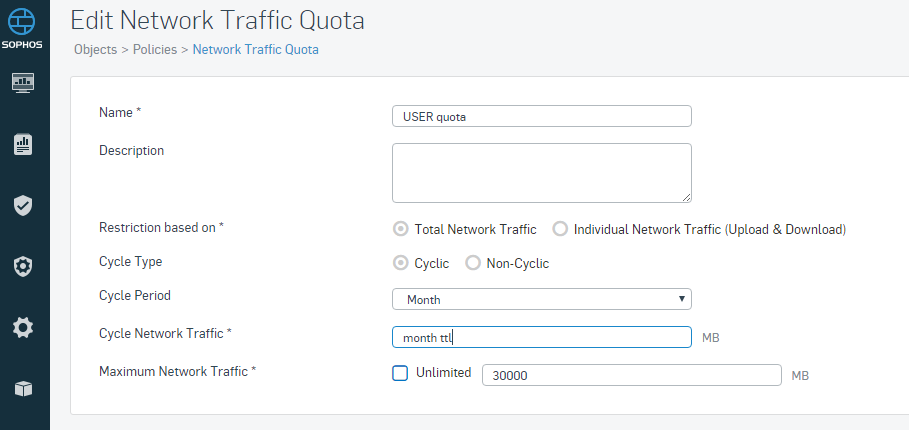Open the gear system settings icon
The height and width of the screenshot is (430, 909).
(23, 328)
